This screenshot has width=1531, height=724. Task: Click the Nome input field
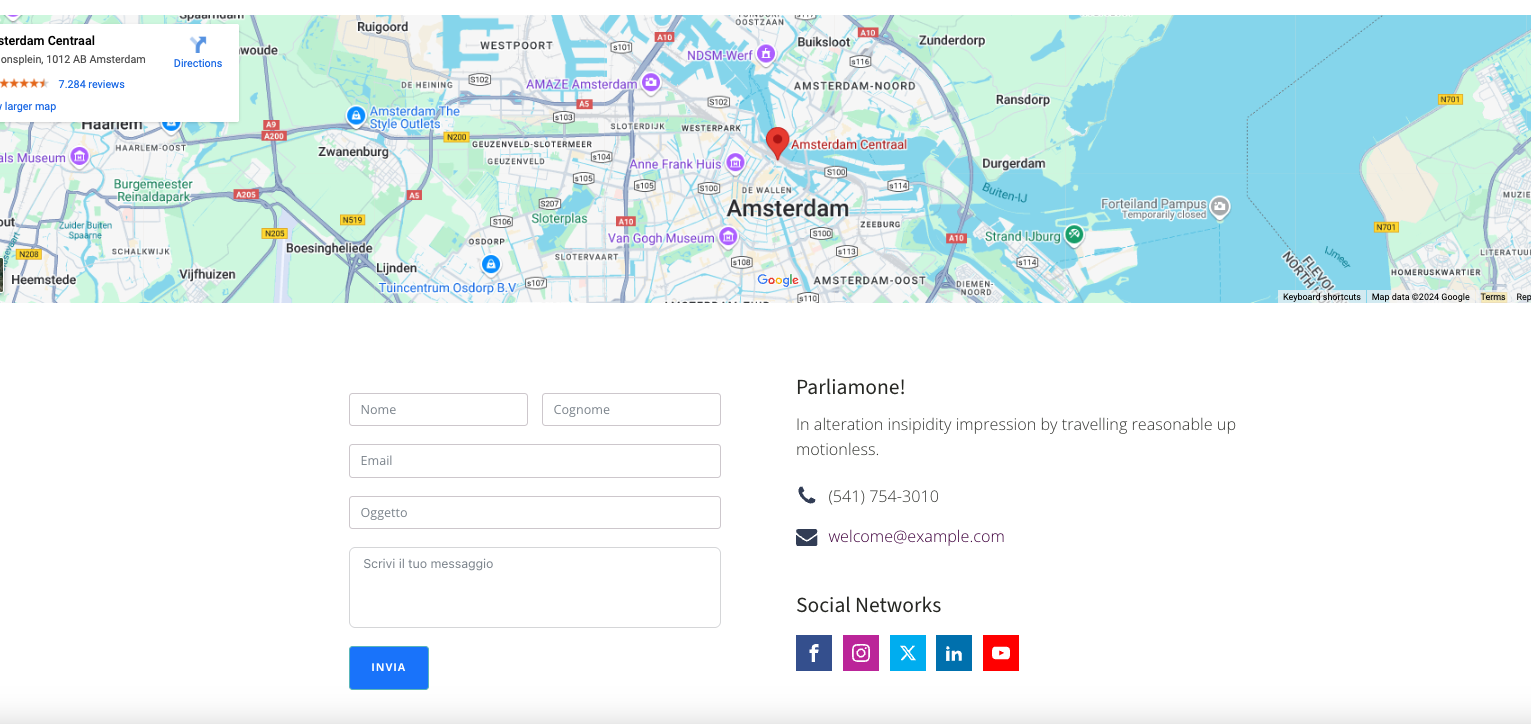coord(438,409)
